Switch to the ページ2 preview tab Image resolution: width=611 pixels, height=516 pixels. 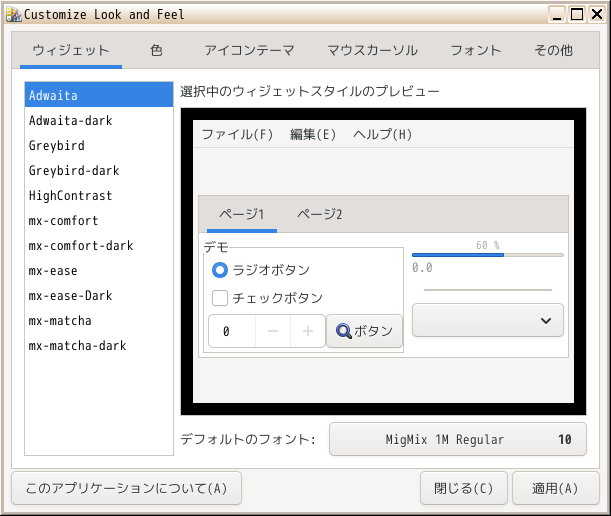pos(320,214)
